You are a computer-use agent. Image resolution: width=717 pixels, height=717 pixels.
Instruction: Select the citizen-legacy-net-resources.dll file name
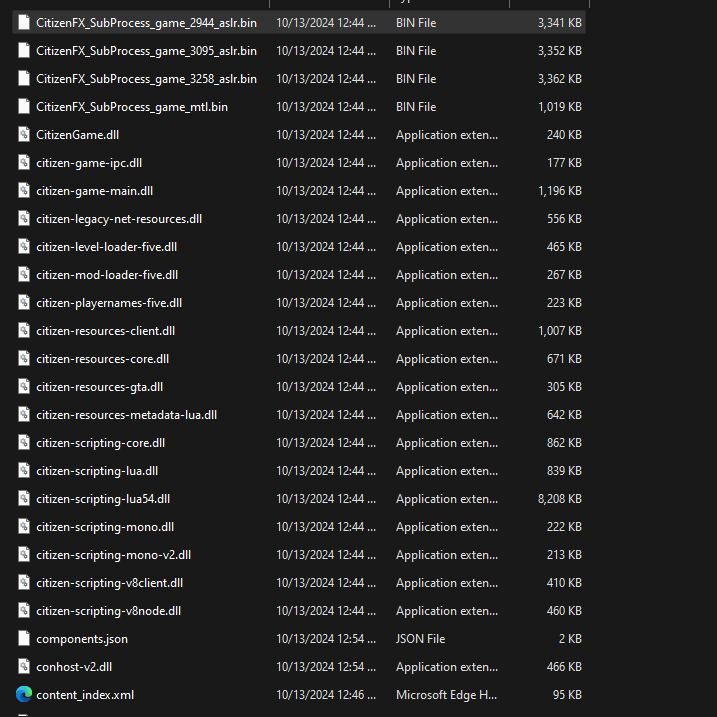[x=119, y=219]
